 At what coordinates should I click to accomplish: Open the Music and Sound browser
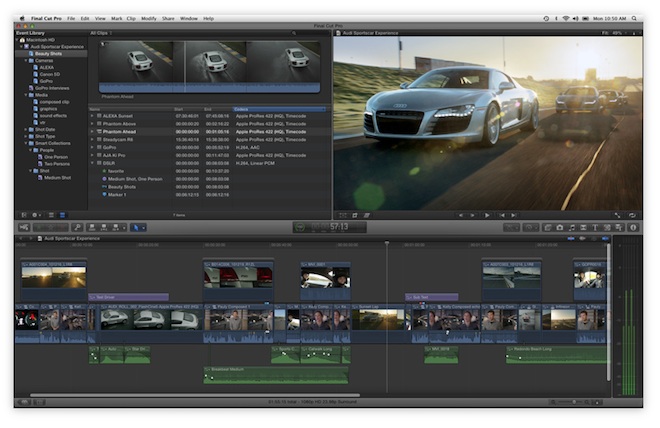coord(571,228)
